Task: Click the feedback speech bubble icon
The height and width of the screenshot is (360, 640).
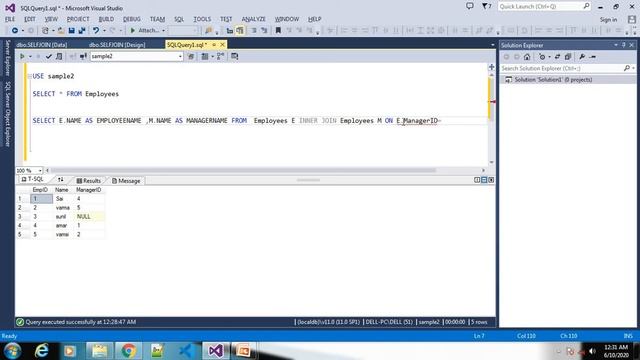Action: coord(470,6)
